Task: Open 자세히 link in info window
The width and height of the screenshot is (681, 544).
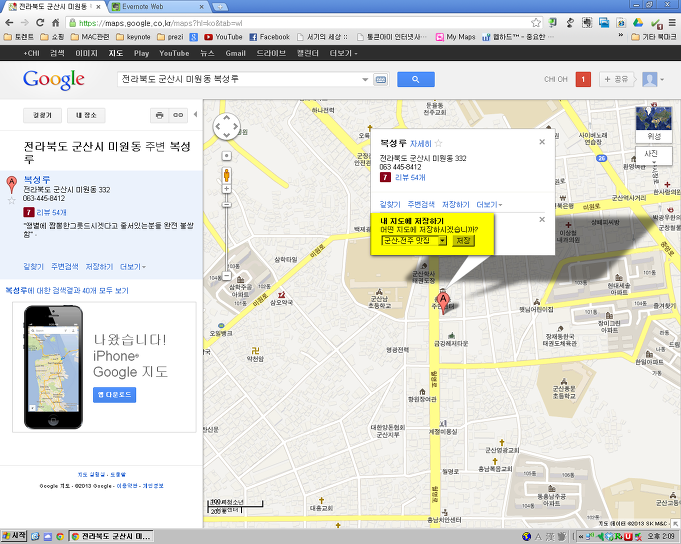Action: 420,144
